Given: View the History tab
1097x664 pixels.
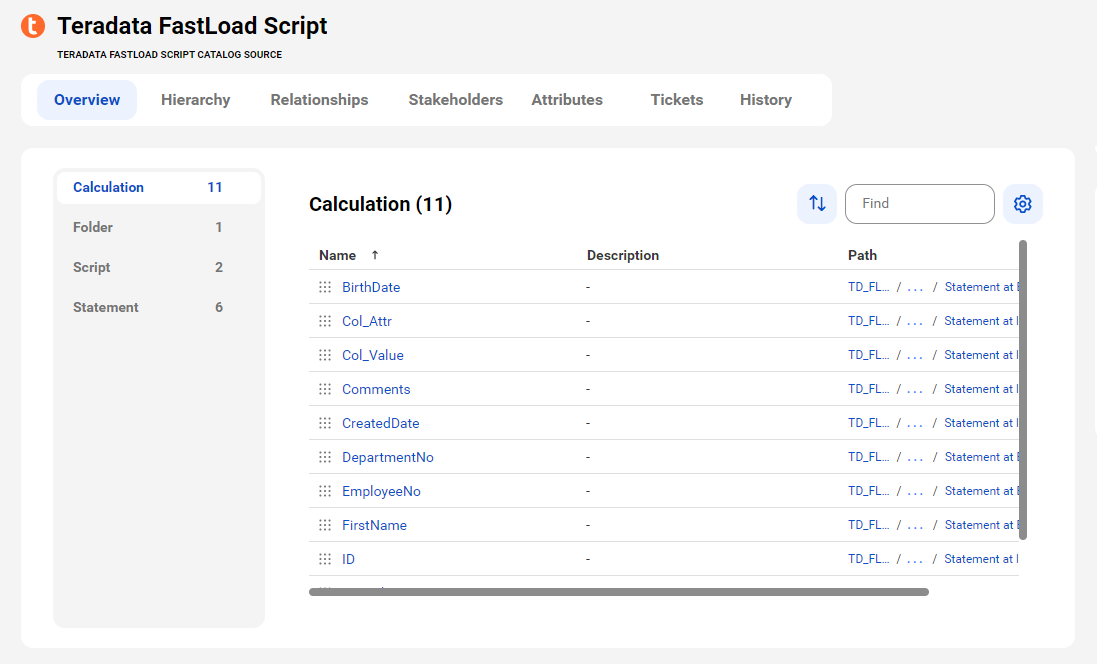Looking at the screenshot, I should click(x=765, y=100).
